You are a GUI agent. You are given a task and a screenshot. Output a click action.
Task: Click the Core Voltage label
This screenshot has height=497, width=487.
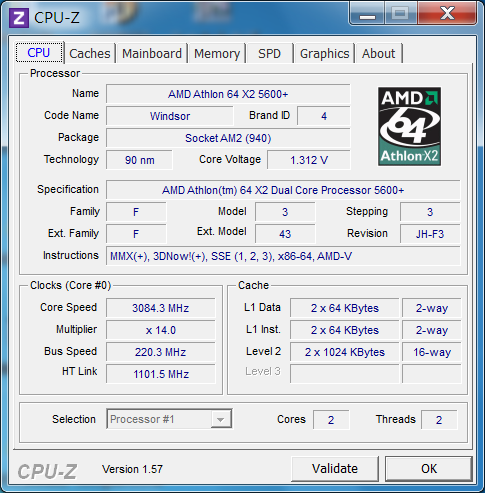[230, 159]
